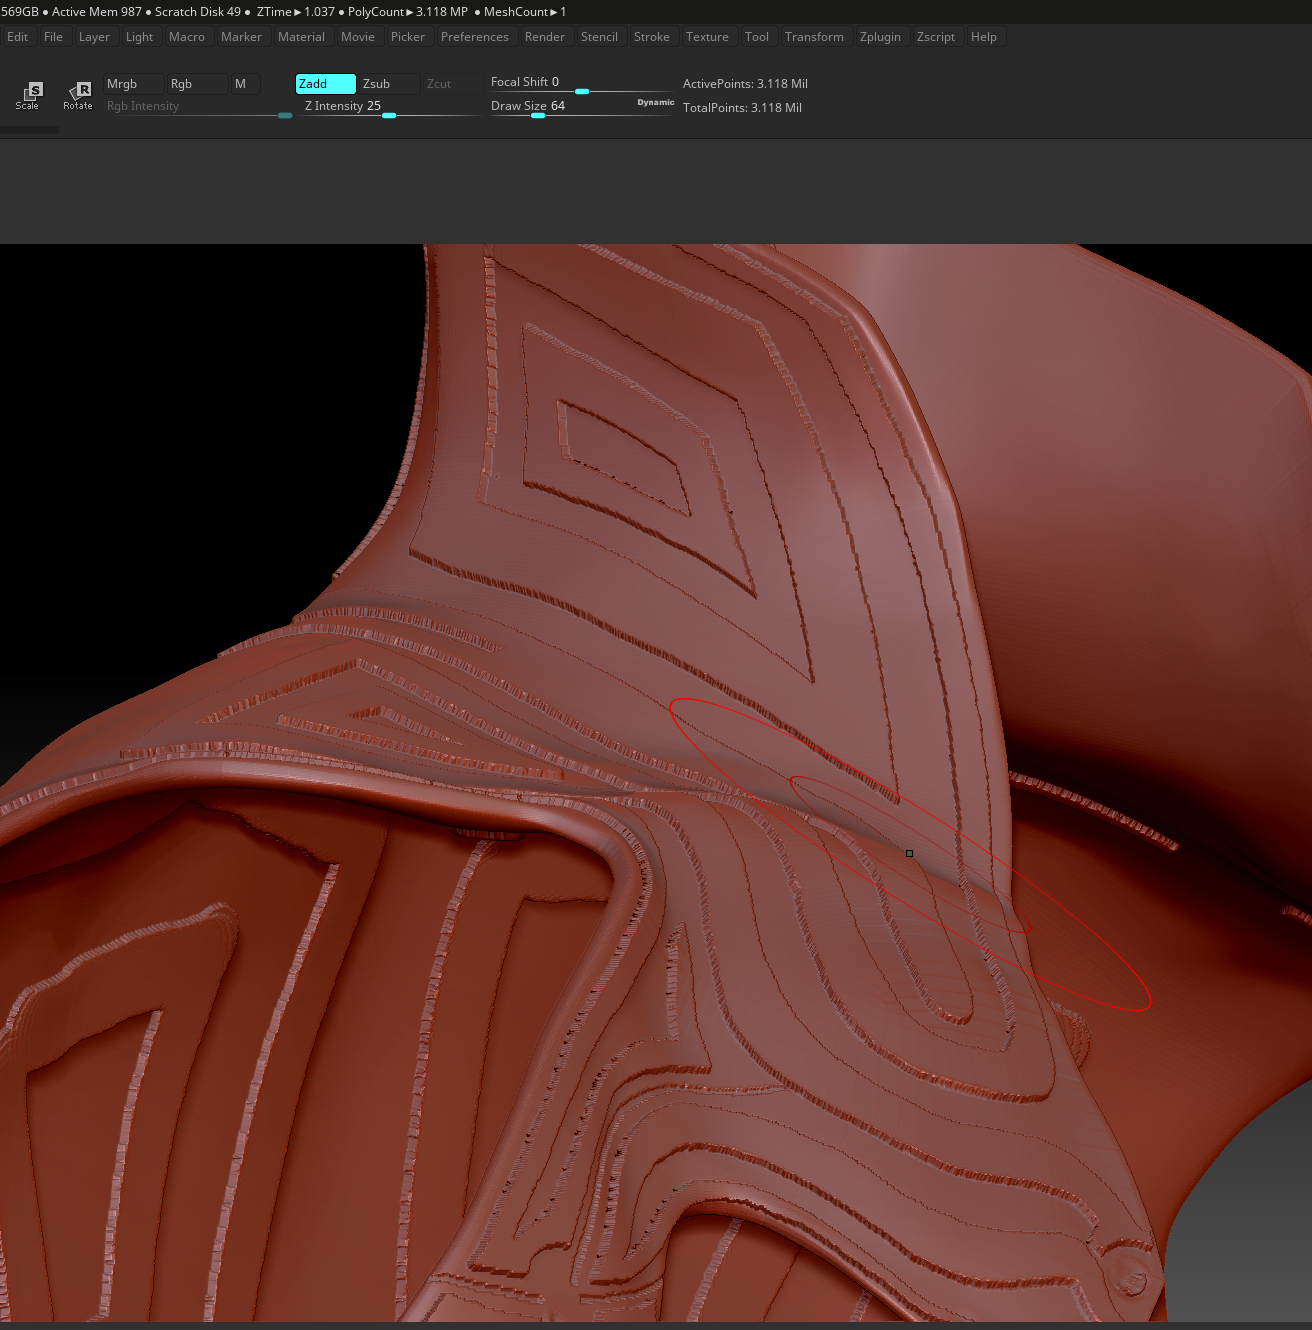Toggle Dynamic on the Draw Size slider
Screen dimensions: 1312x1330
655,102
